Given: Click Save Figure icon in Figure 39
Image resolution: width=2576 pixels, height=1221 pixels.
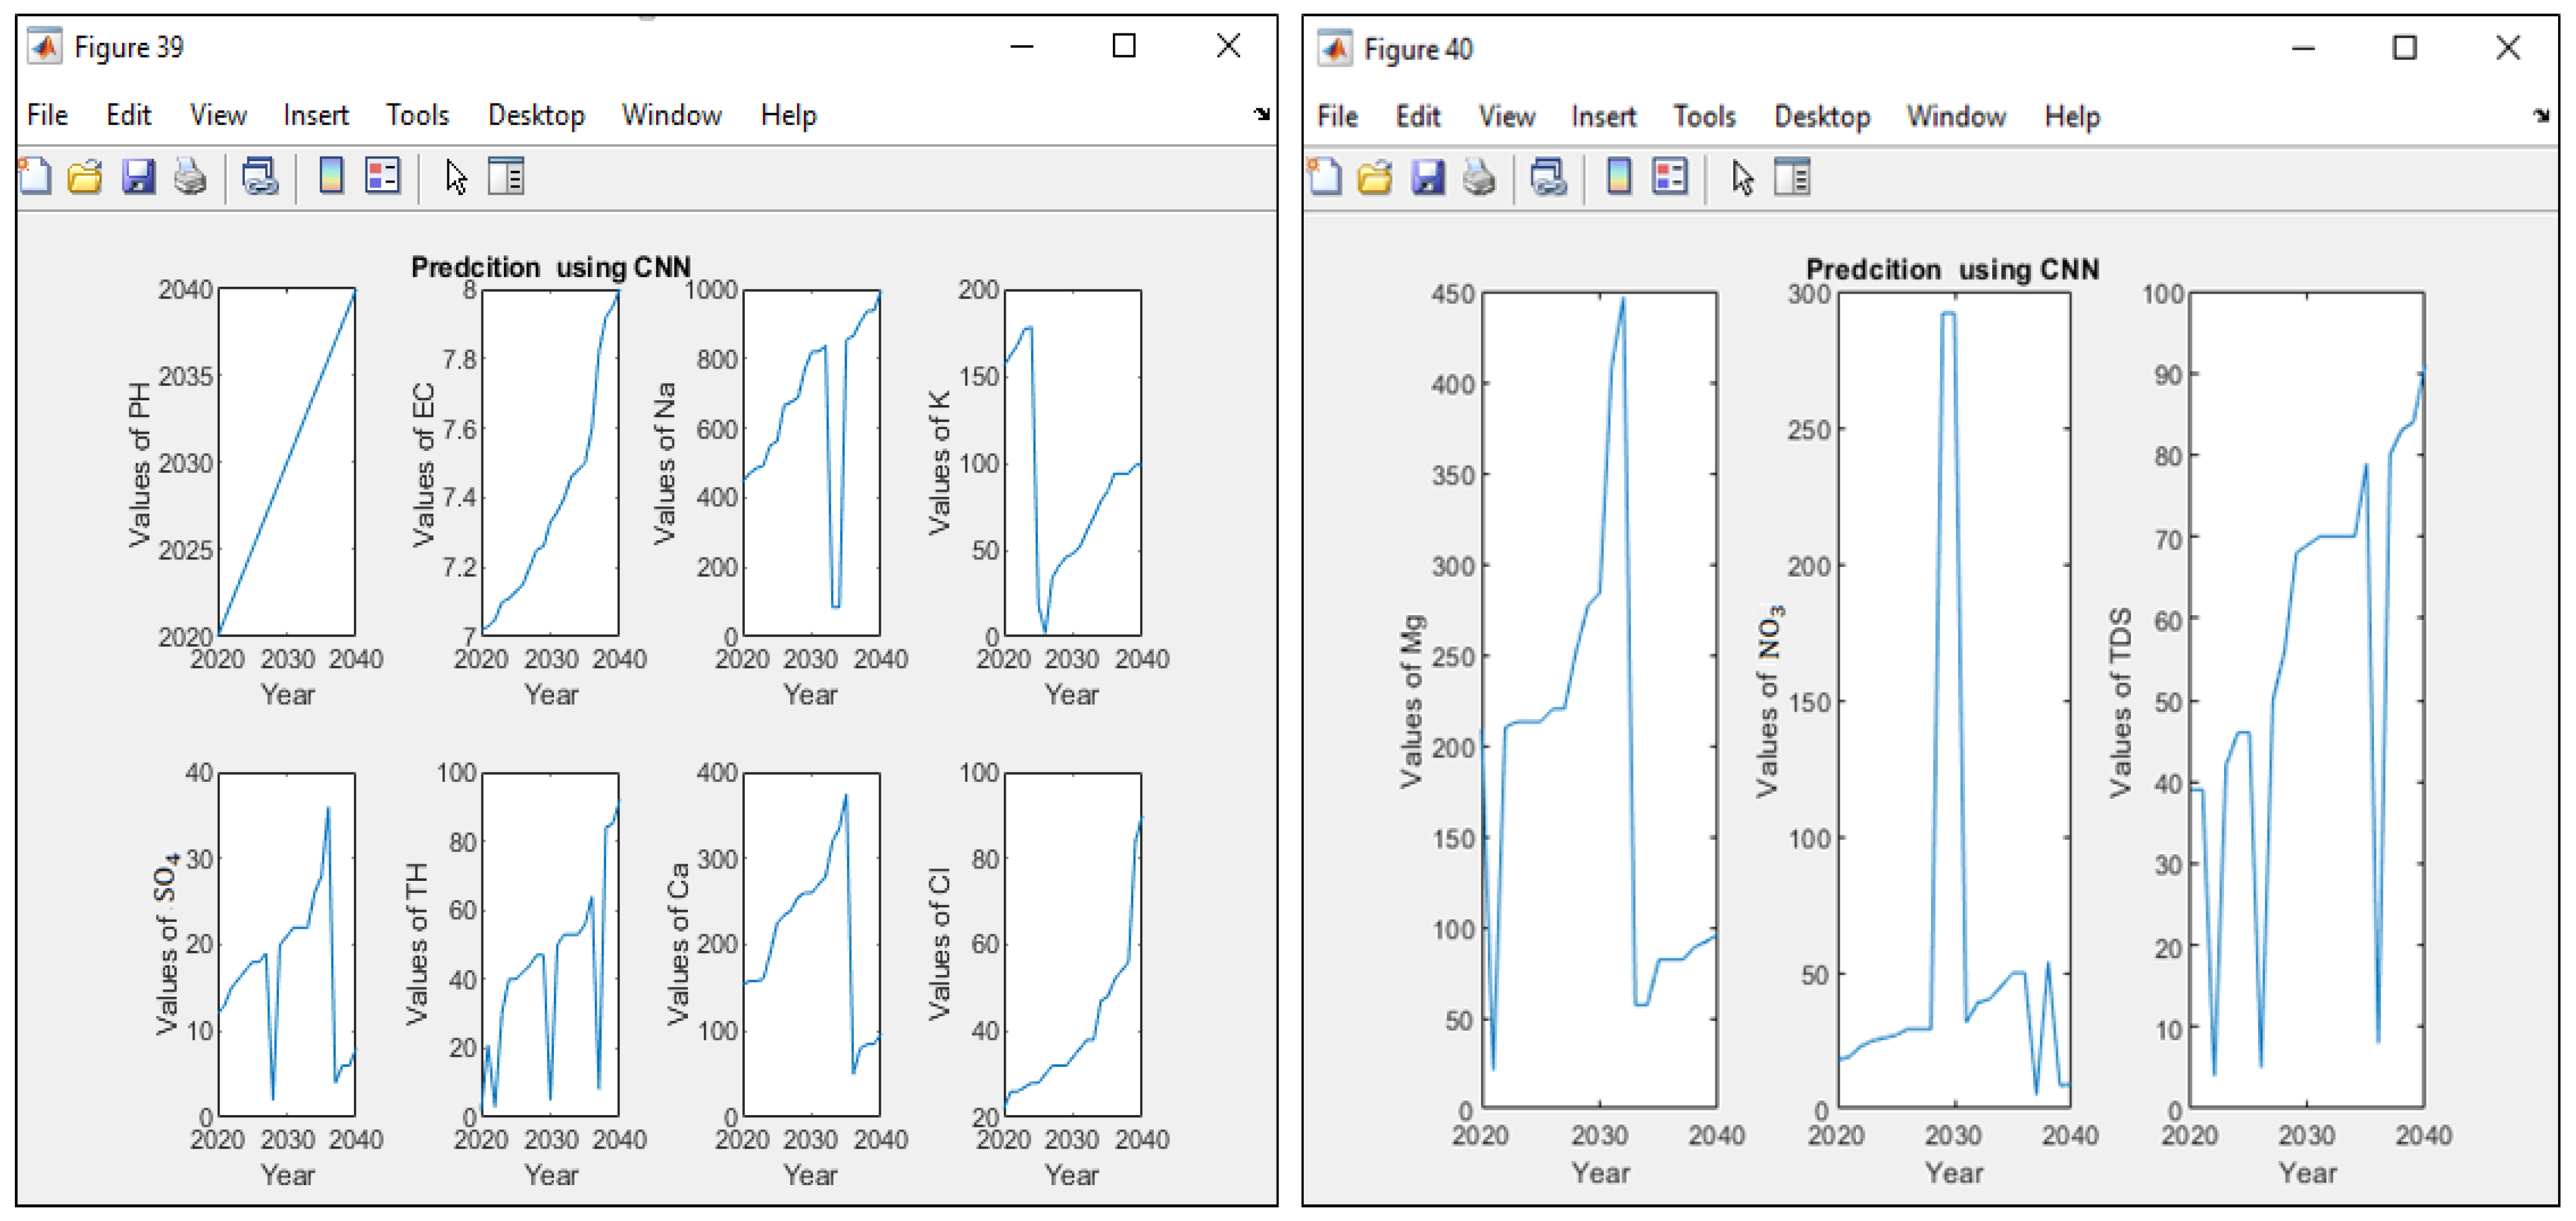Looking at the screenshot, I should coord(138,177).
